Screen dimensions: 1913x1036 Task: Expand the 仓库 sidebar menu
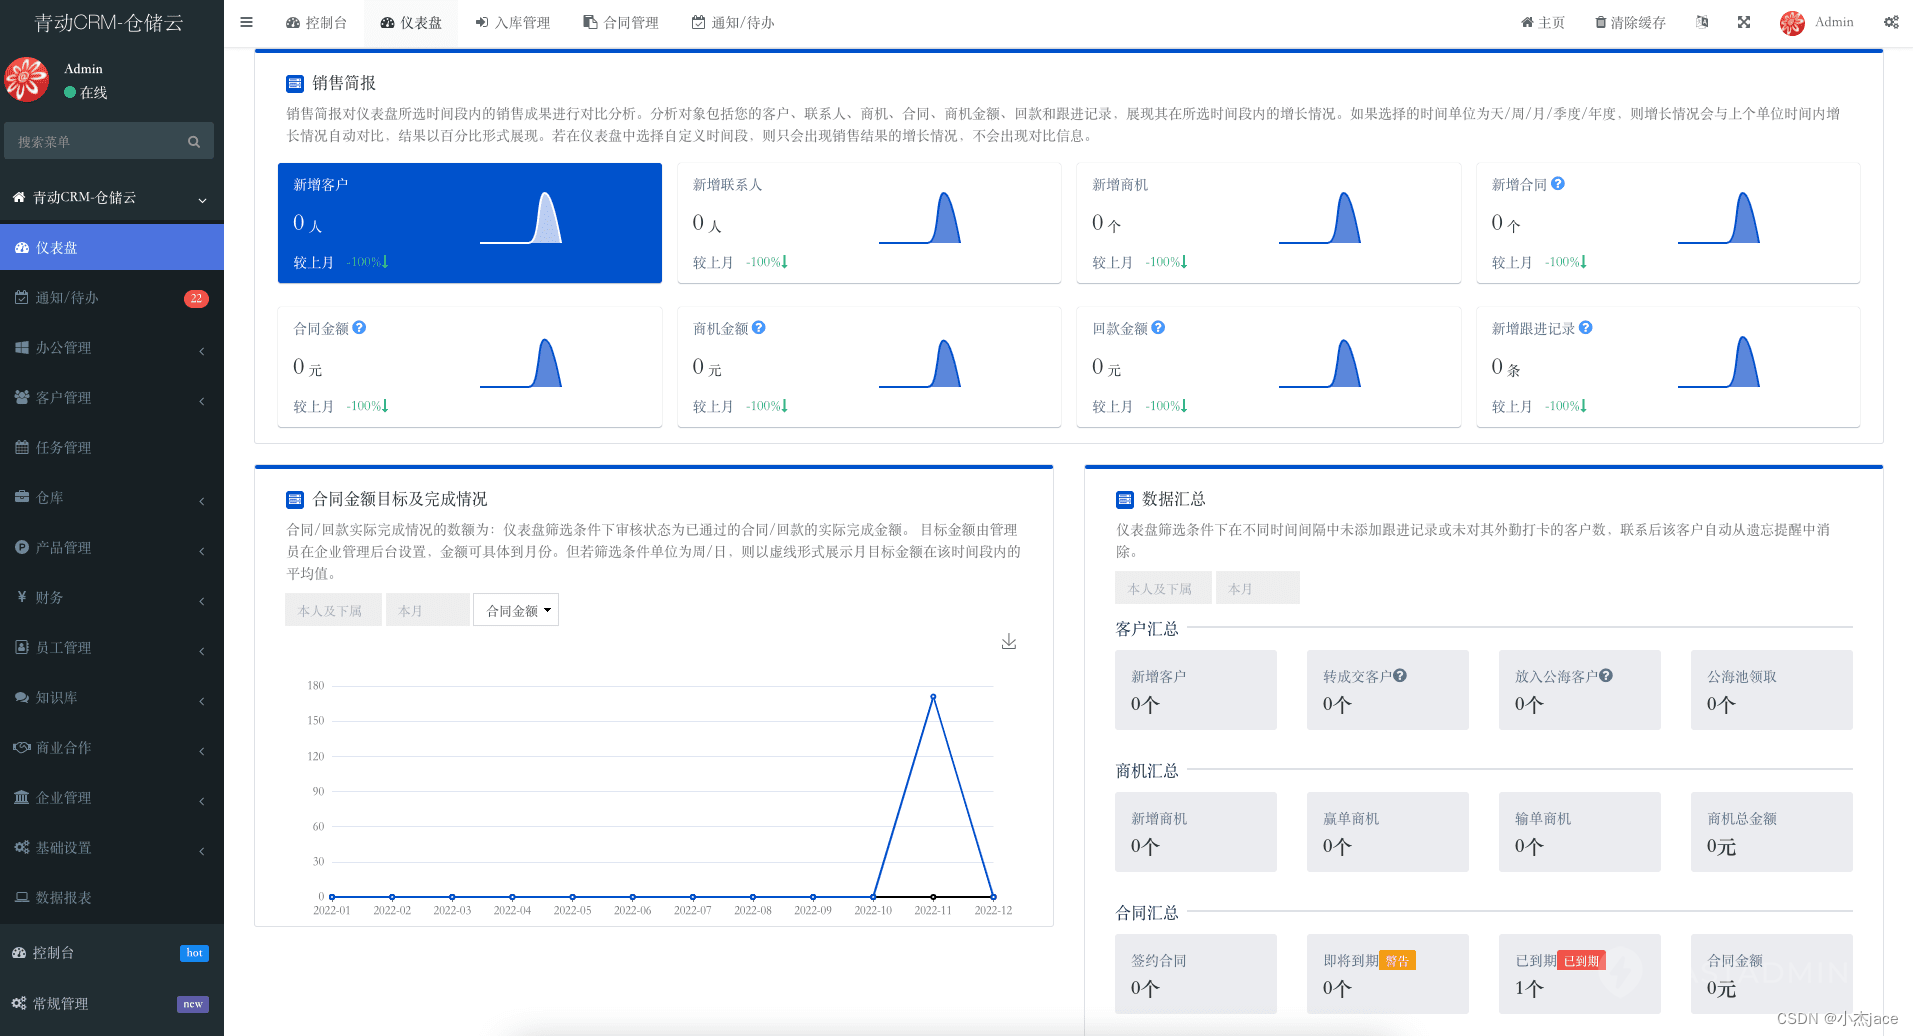click(x=112, y=497)
